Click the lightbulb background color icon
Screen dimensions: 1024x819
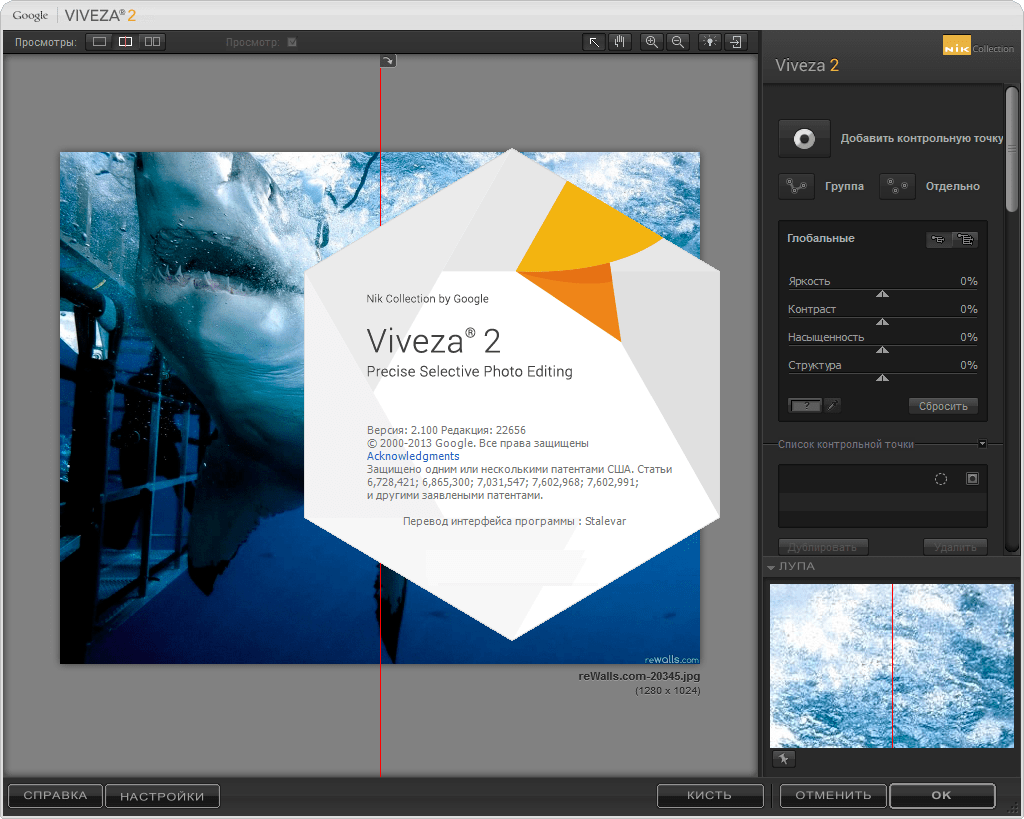[x=709, y=42]
